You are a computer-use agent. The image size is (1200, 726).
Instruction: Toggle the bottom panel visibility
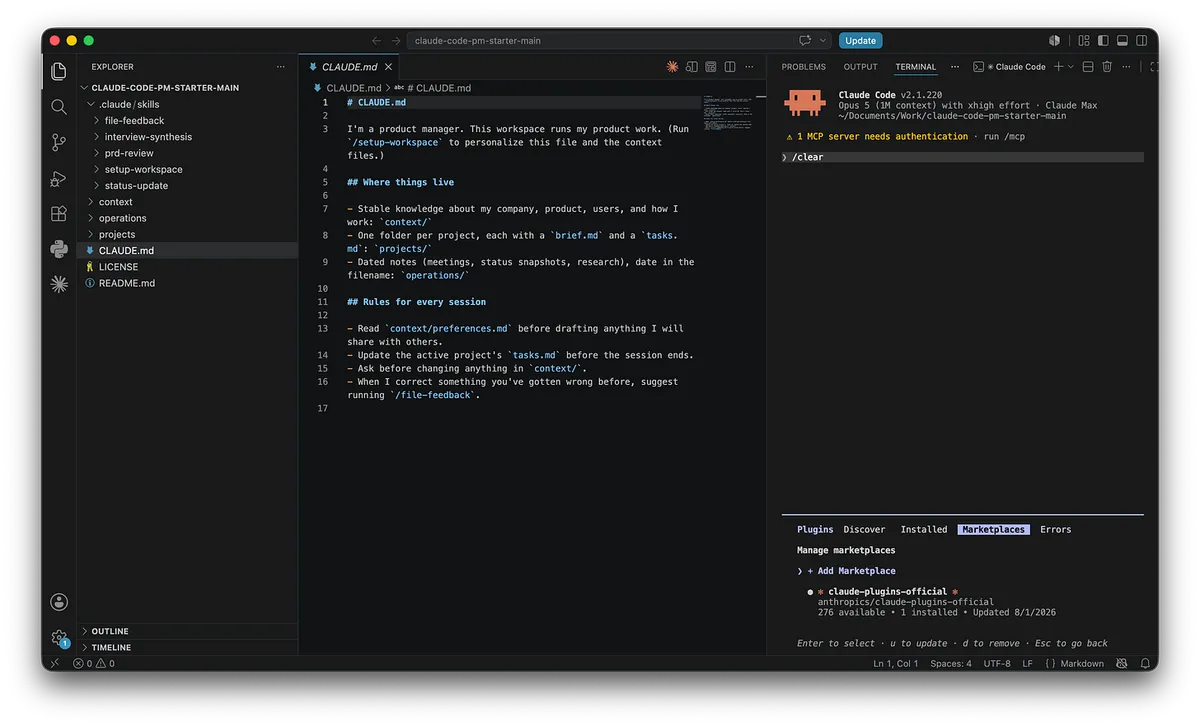click(1122, 41)
